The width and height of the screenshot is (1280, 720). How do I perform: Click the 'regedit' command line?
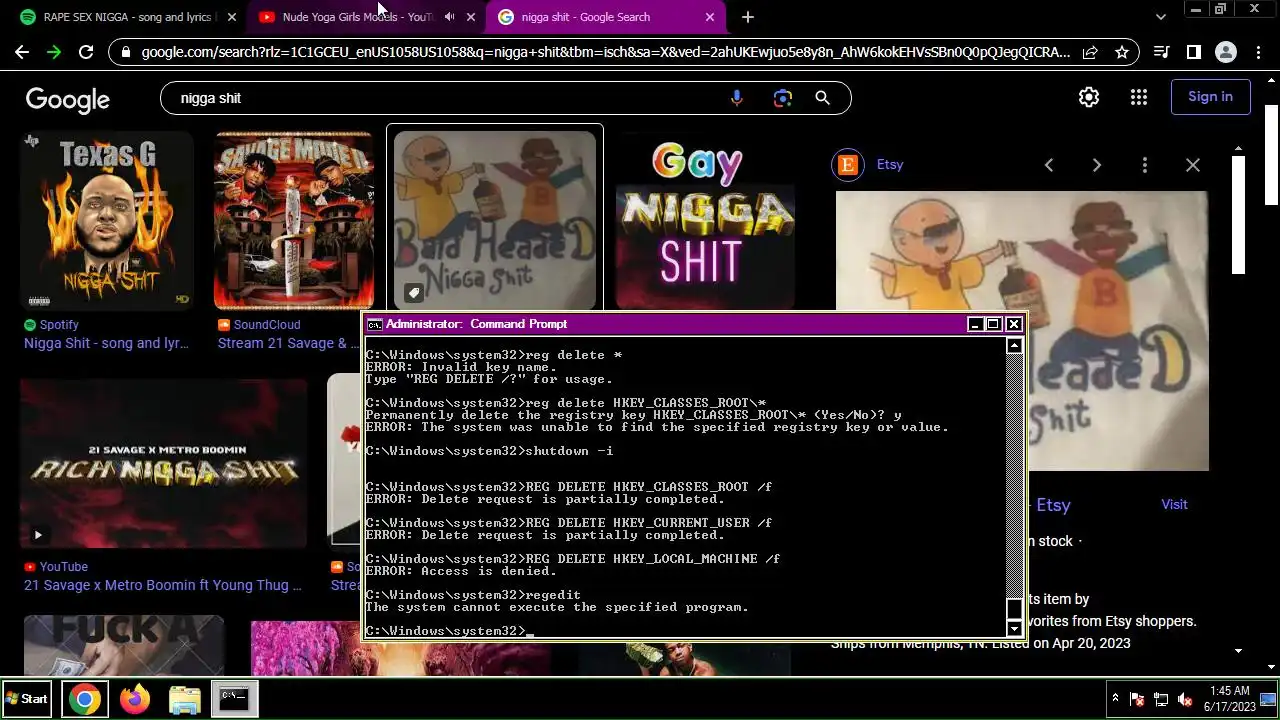click(x=473, y=595)
